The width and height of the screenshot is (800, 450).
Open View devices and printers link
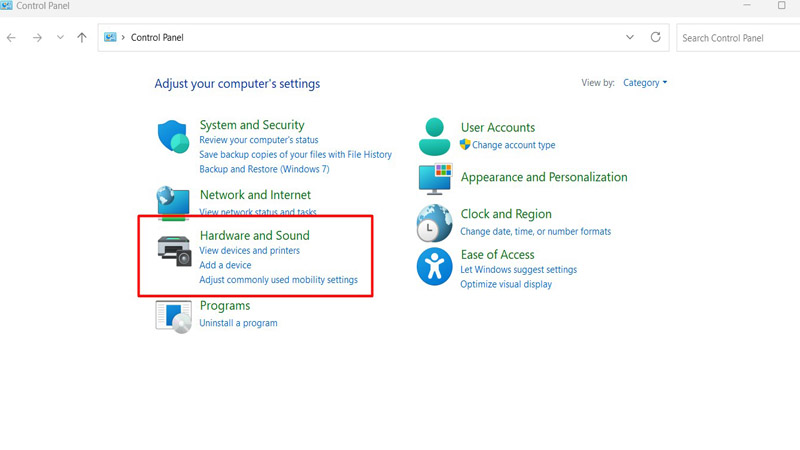pos(249,251)
